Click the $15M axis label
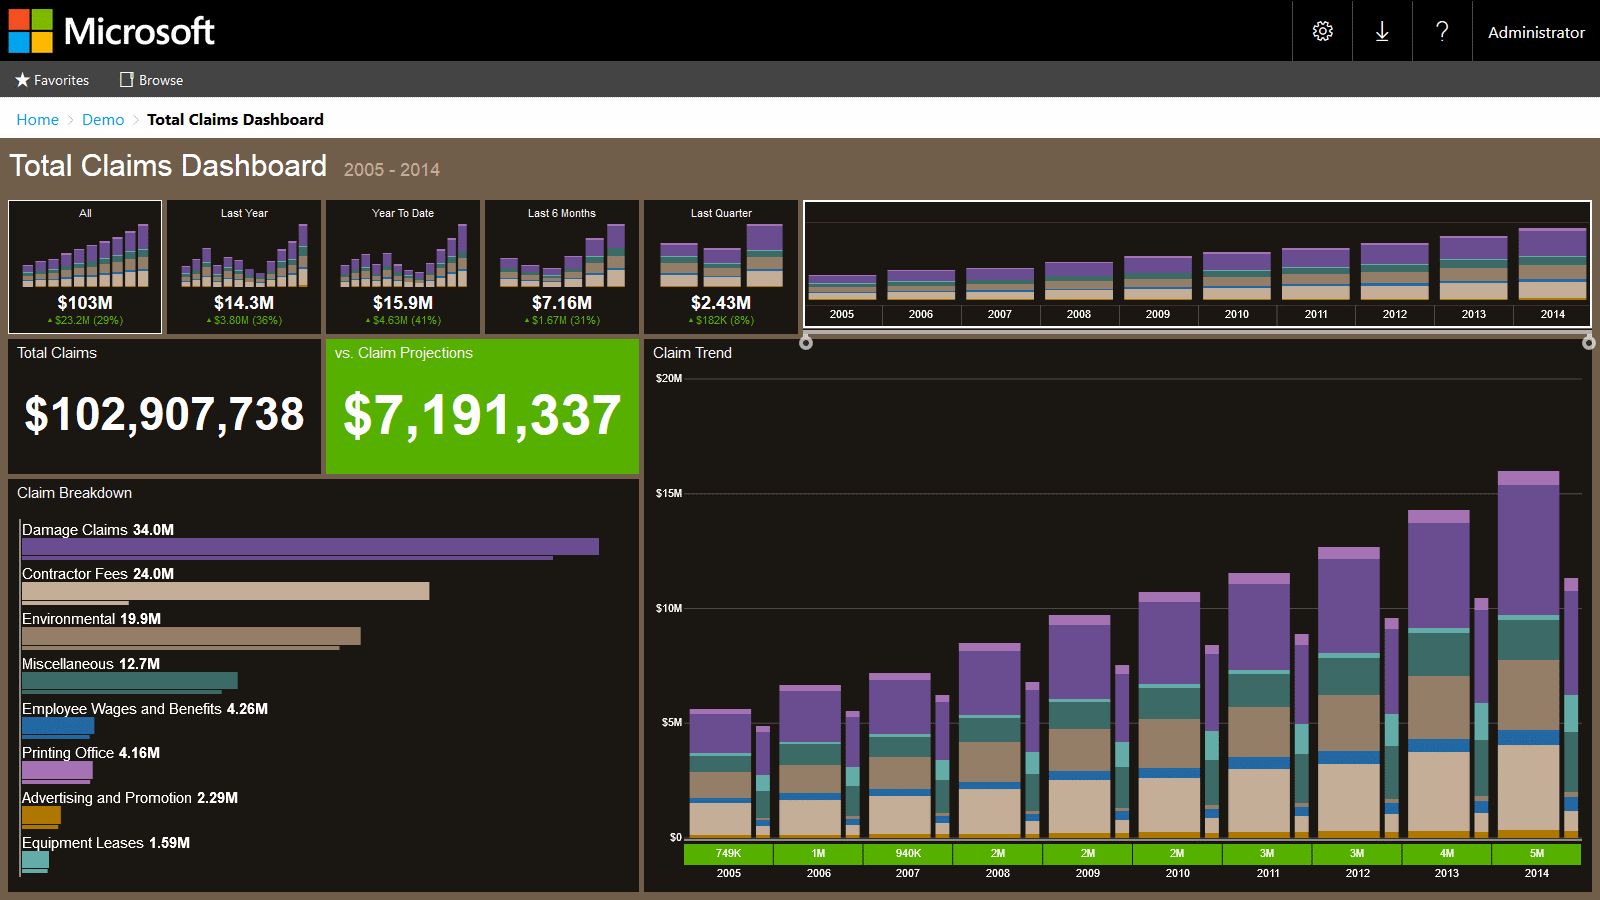 point(669,493)
